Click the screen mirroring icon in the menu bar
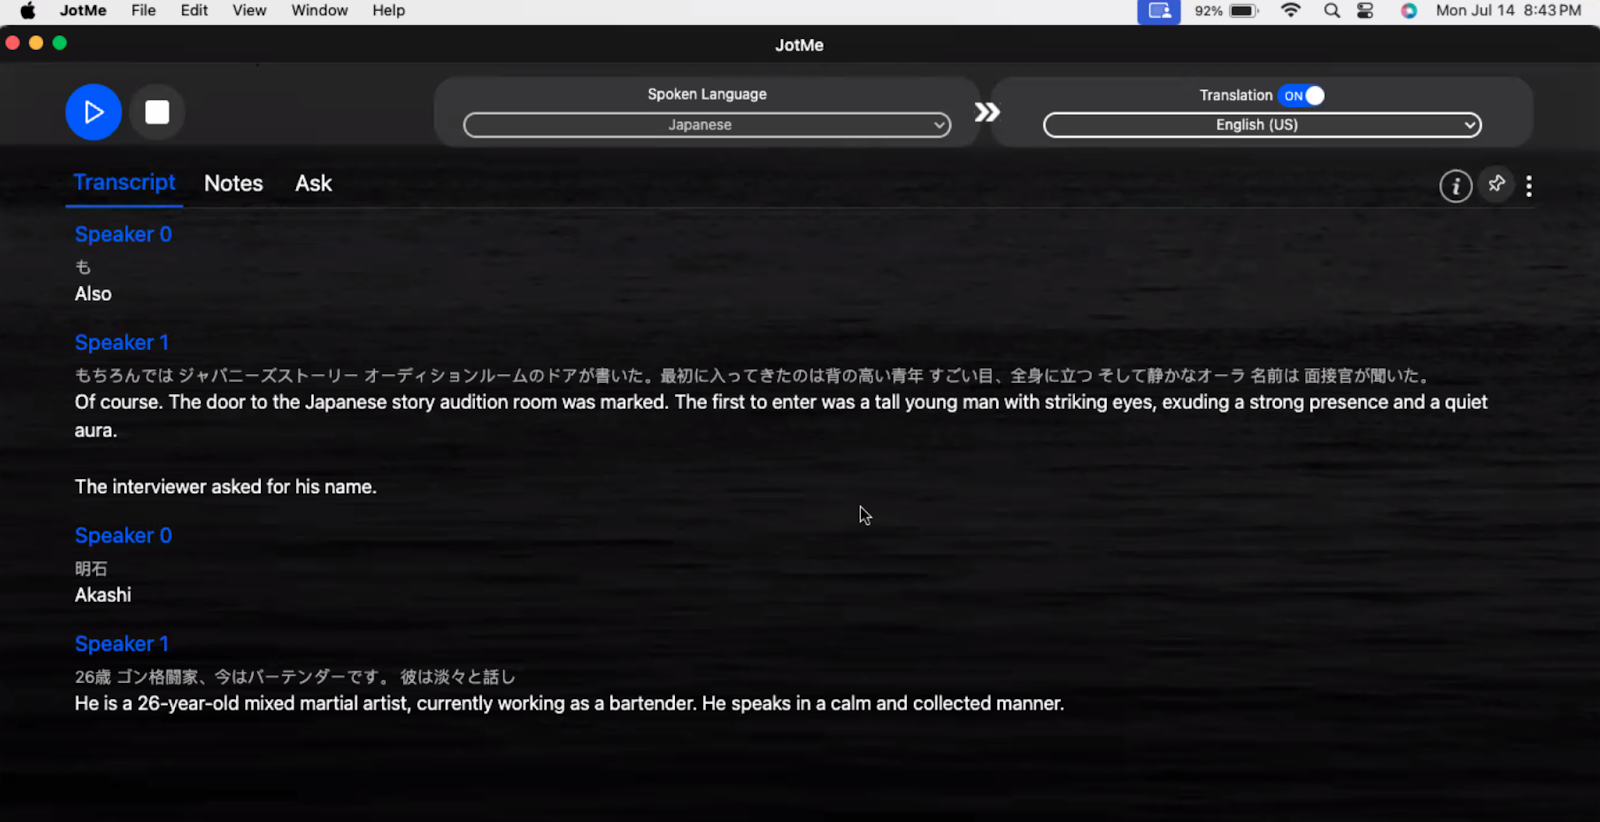Viewport: 1600px width, 822px height. click(1159, 11)
